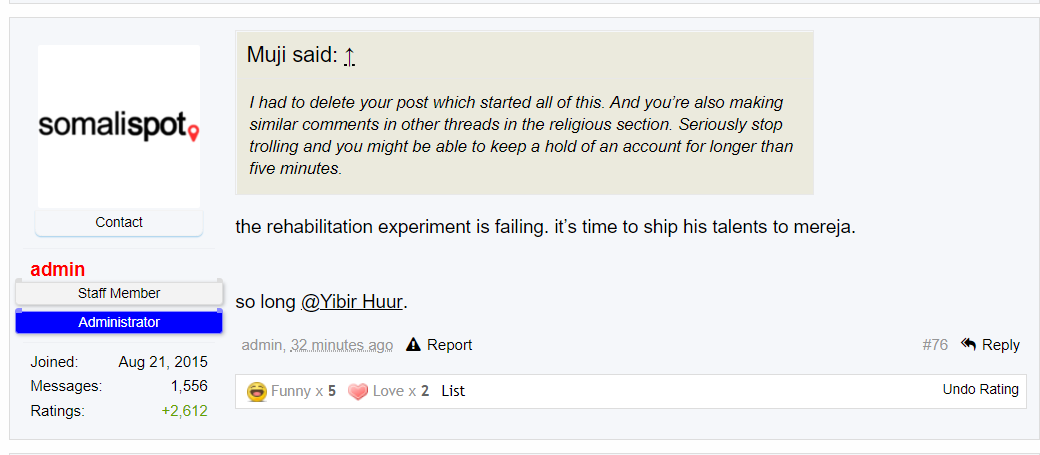Image resolution: width=1040 pixels, height=455 pixels.
Task: Click the Reply link text
Action: [1001, 345]
